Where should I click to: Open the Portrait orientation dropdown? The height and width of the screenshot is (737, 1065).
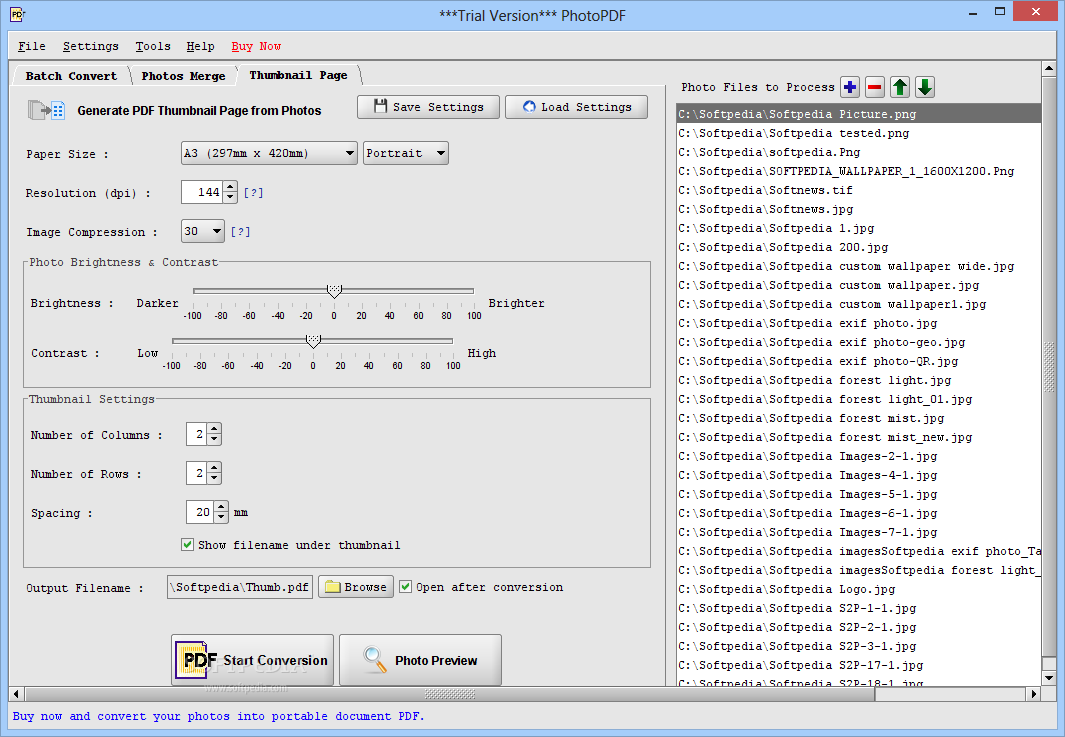[x=405, y=154]
